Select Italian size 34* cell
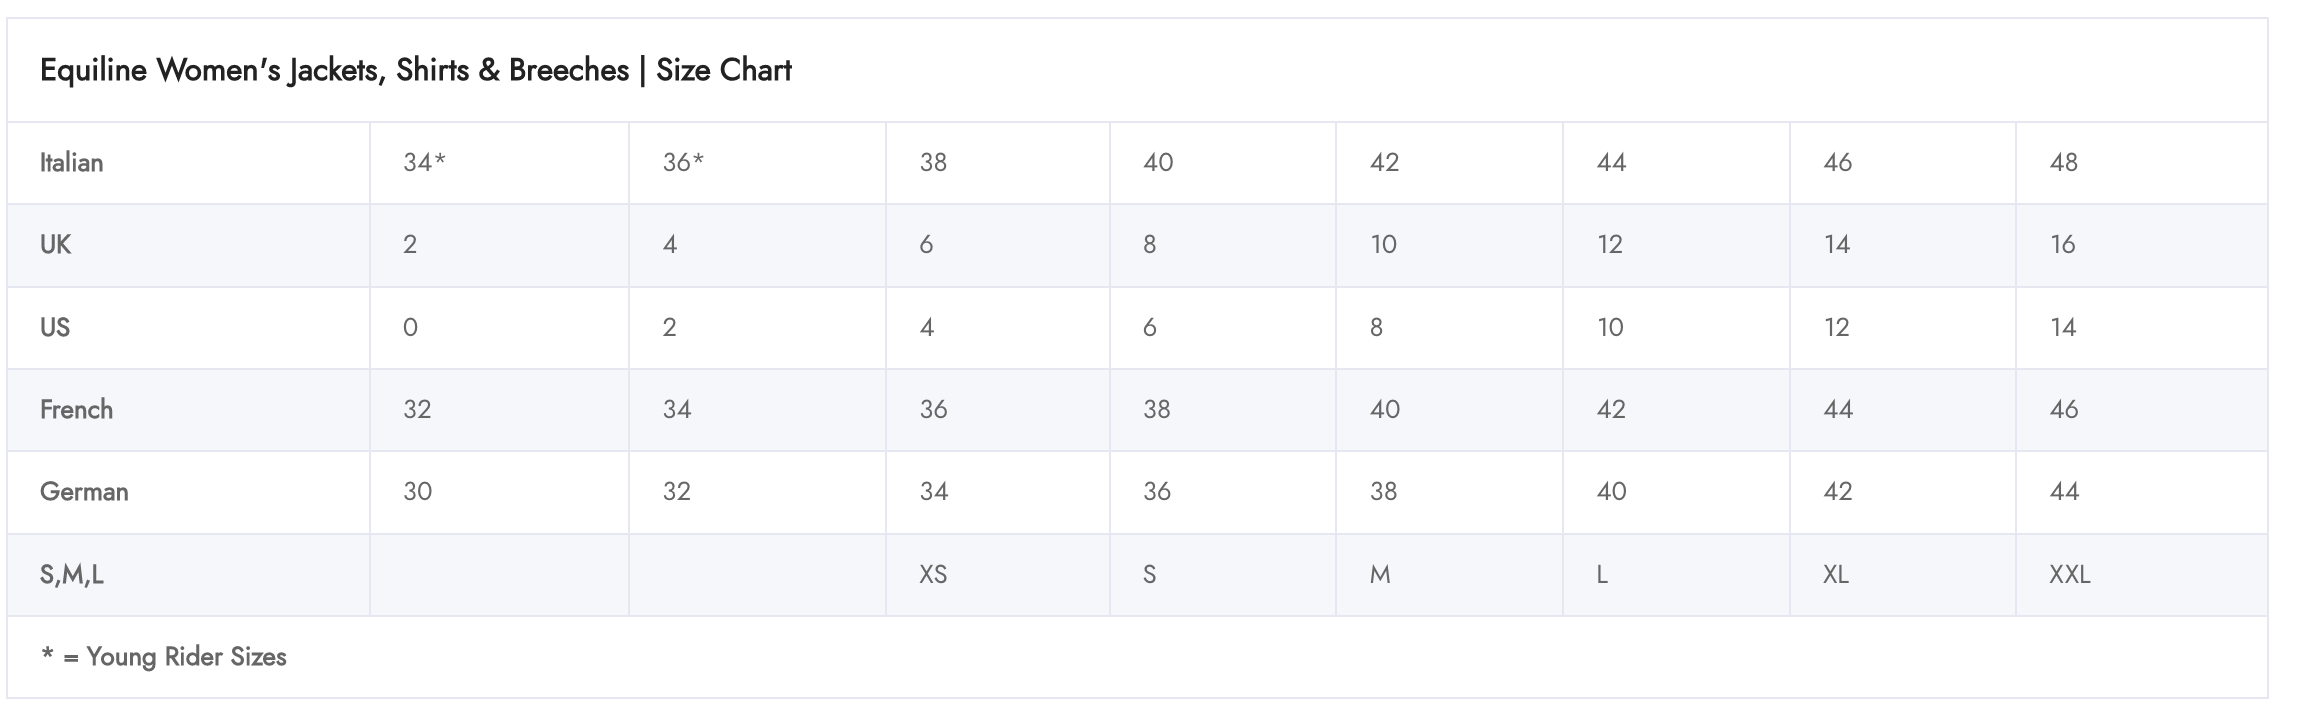2300x724 pixels. (x=424, y=162)
